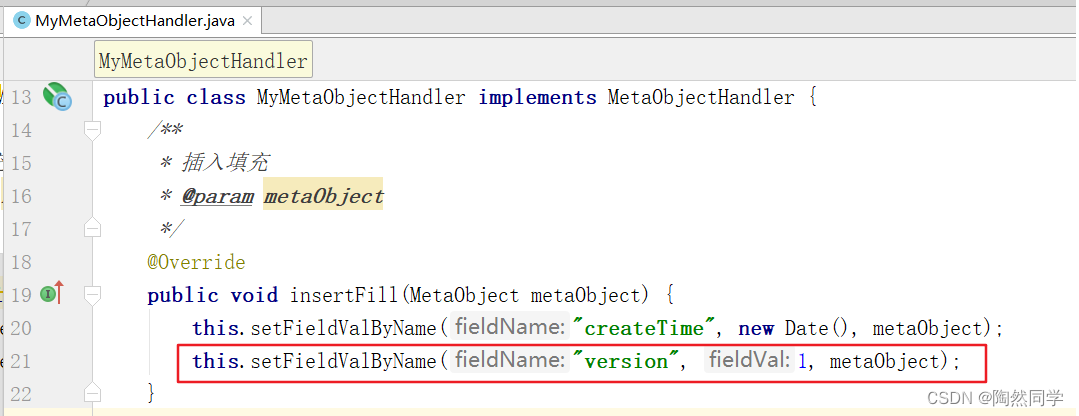The width and height of the screenshot is (1079, 416).
Task: Click the fieldName: parameter hint on line 20
Action: click(510, 328)
